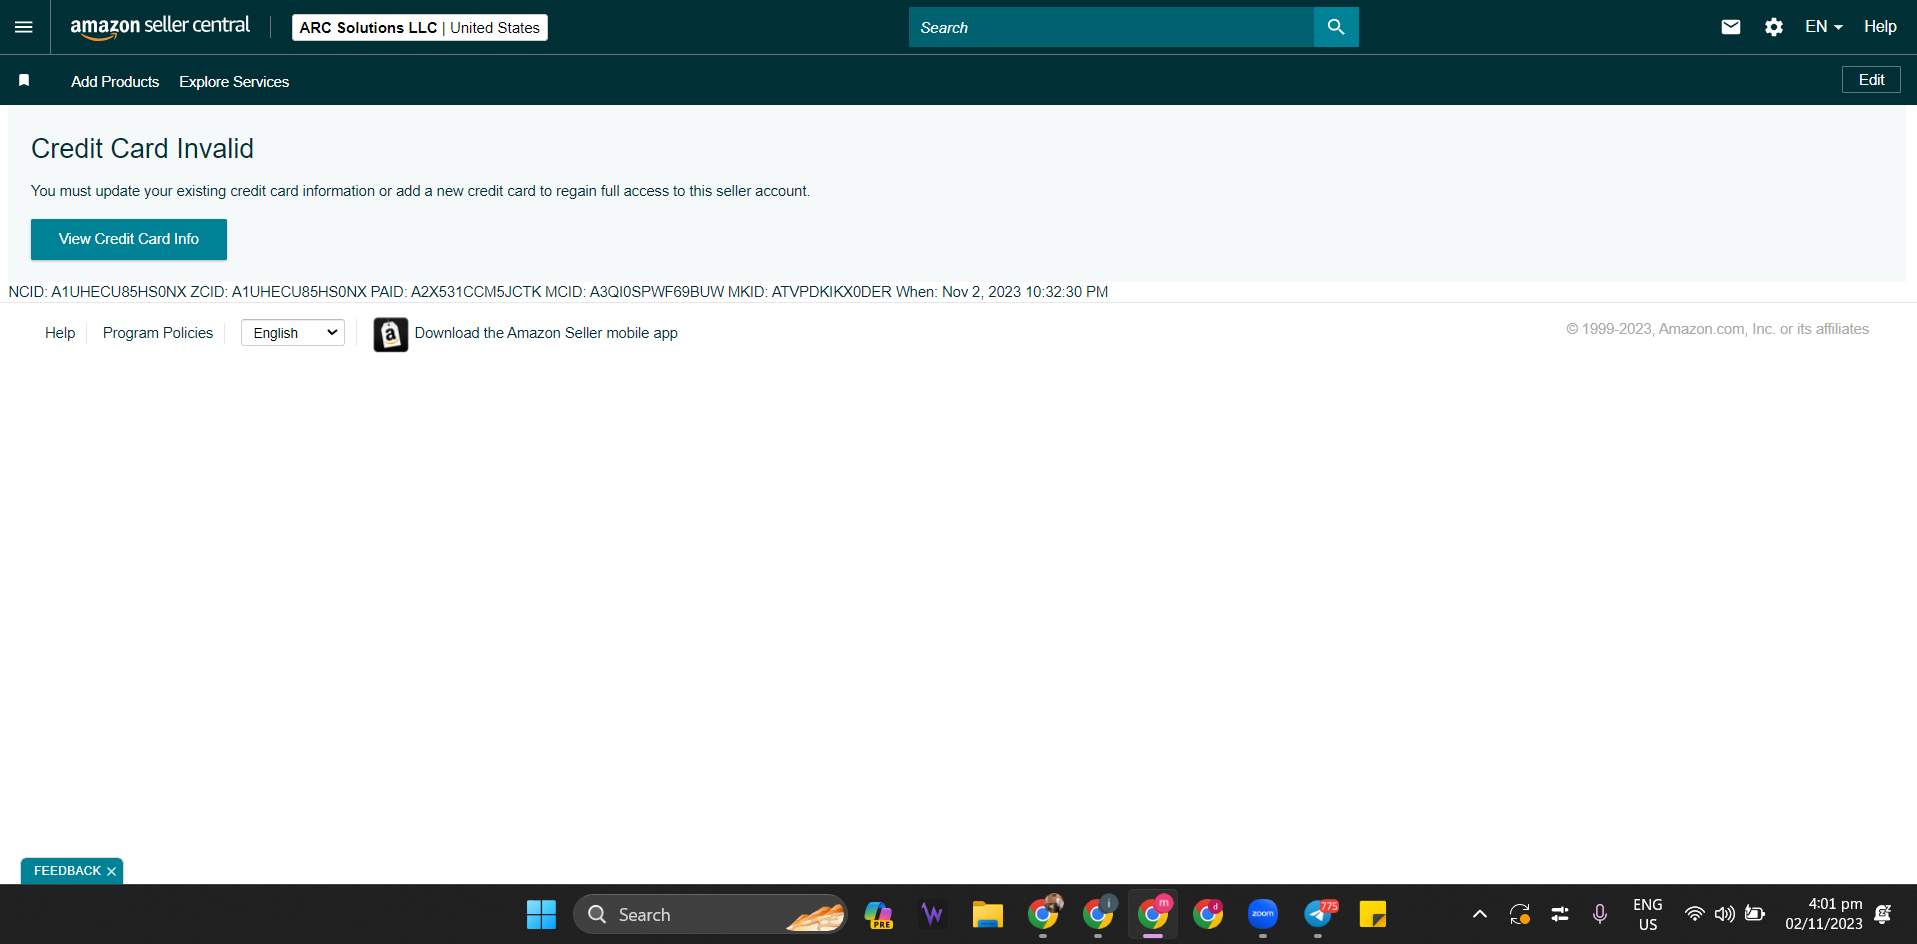1917x944 pixels.
Task: Open Wi-Fi network quick settings
Action: (1694, 914)
